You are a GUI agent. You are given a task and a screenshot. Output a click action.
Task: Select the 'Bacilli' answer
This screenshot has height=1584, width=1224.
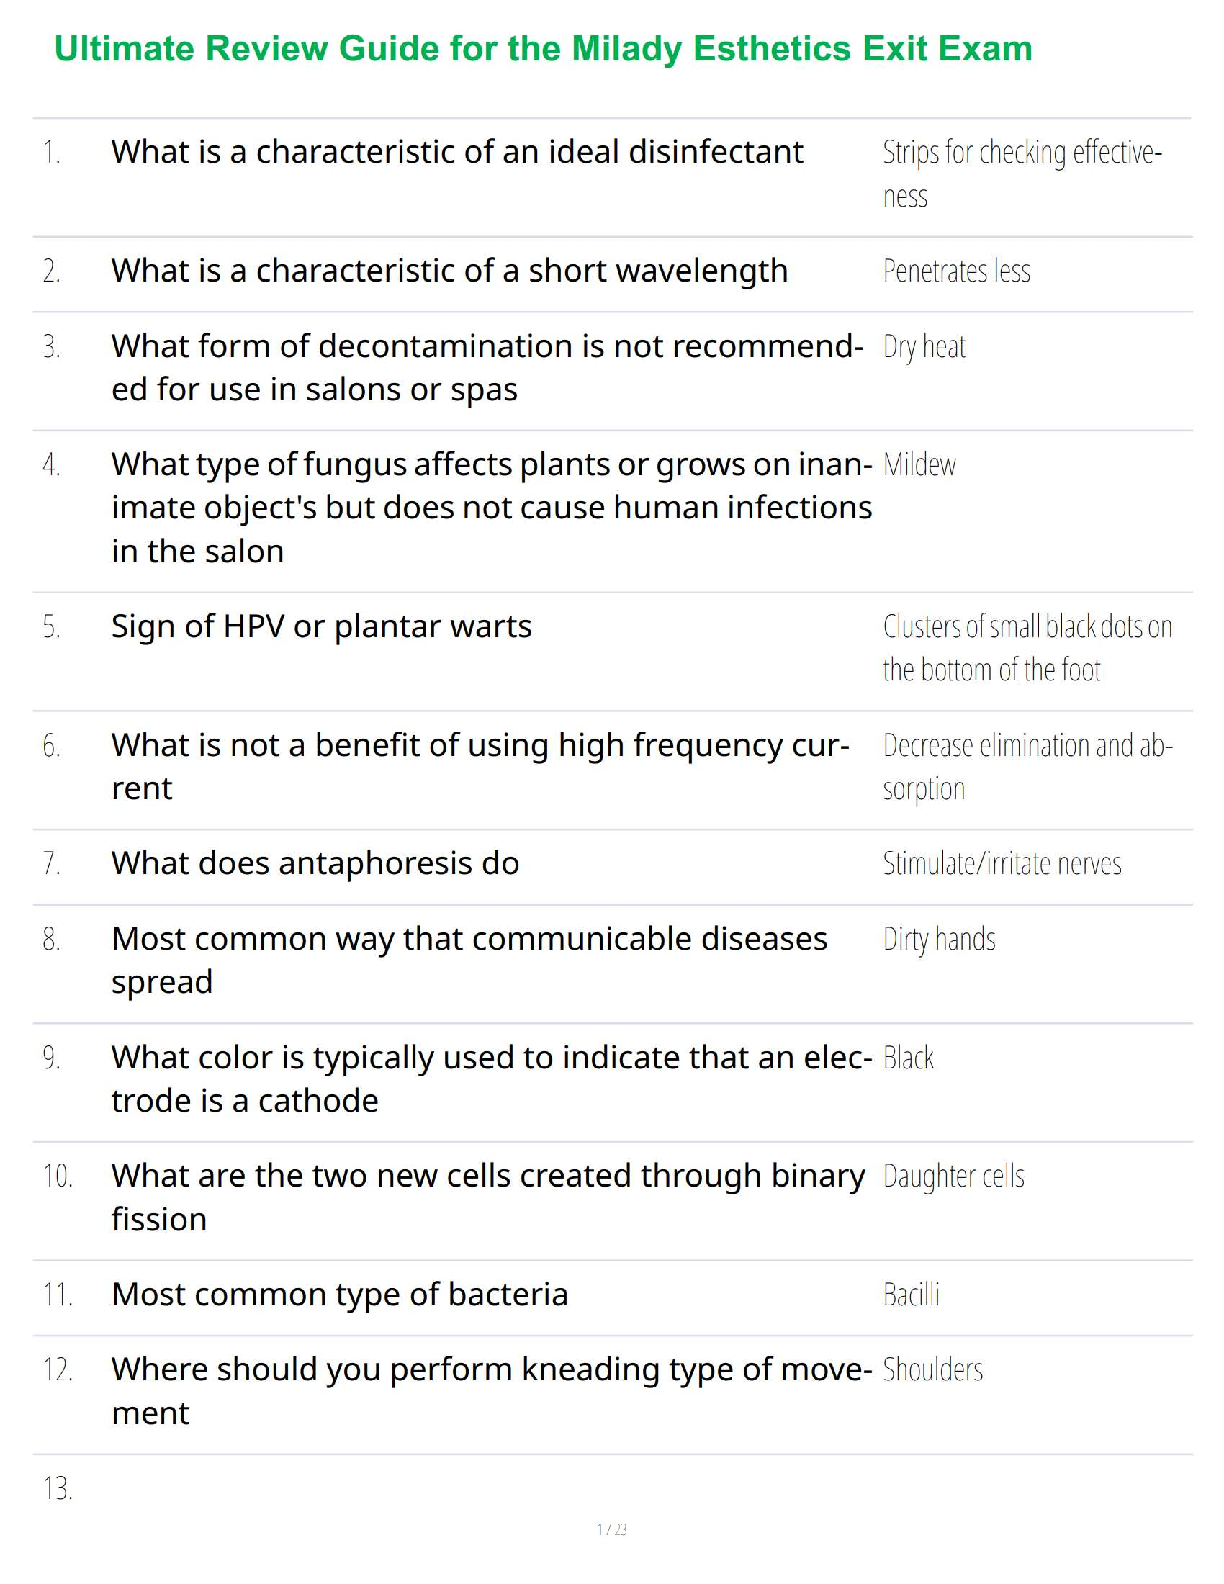[x=911, y=1295]
